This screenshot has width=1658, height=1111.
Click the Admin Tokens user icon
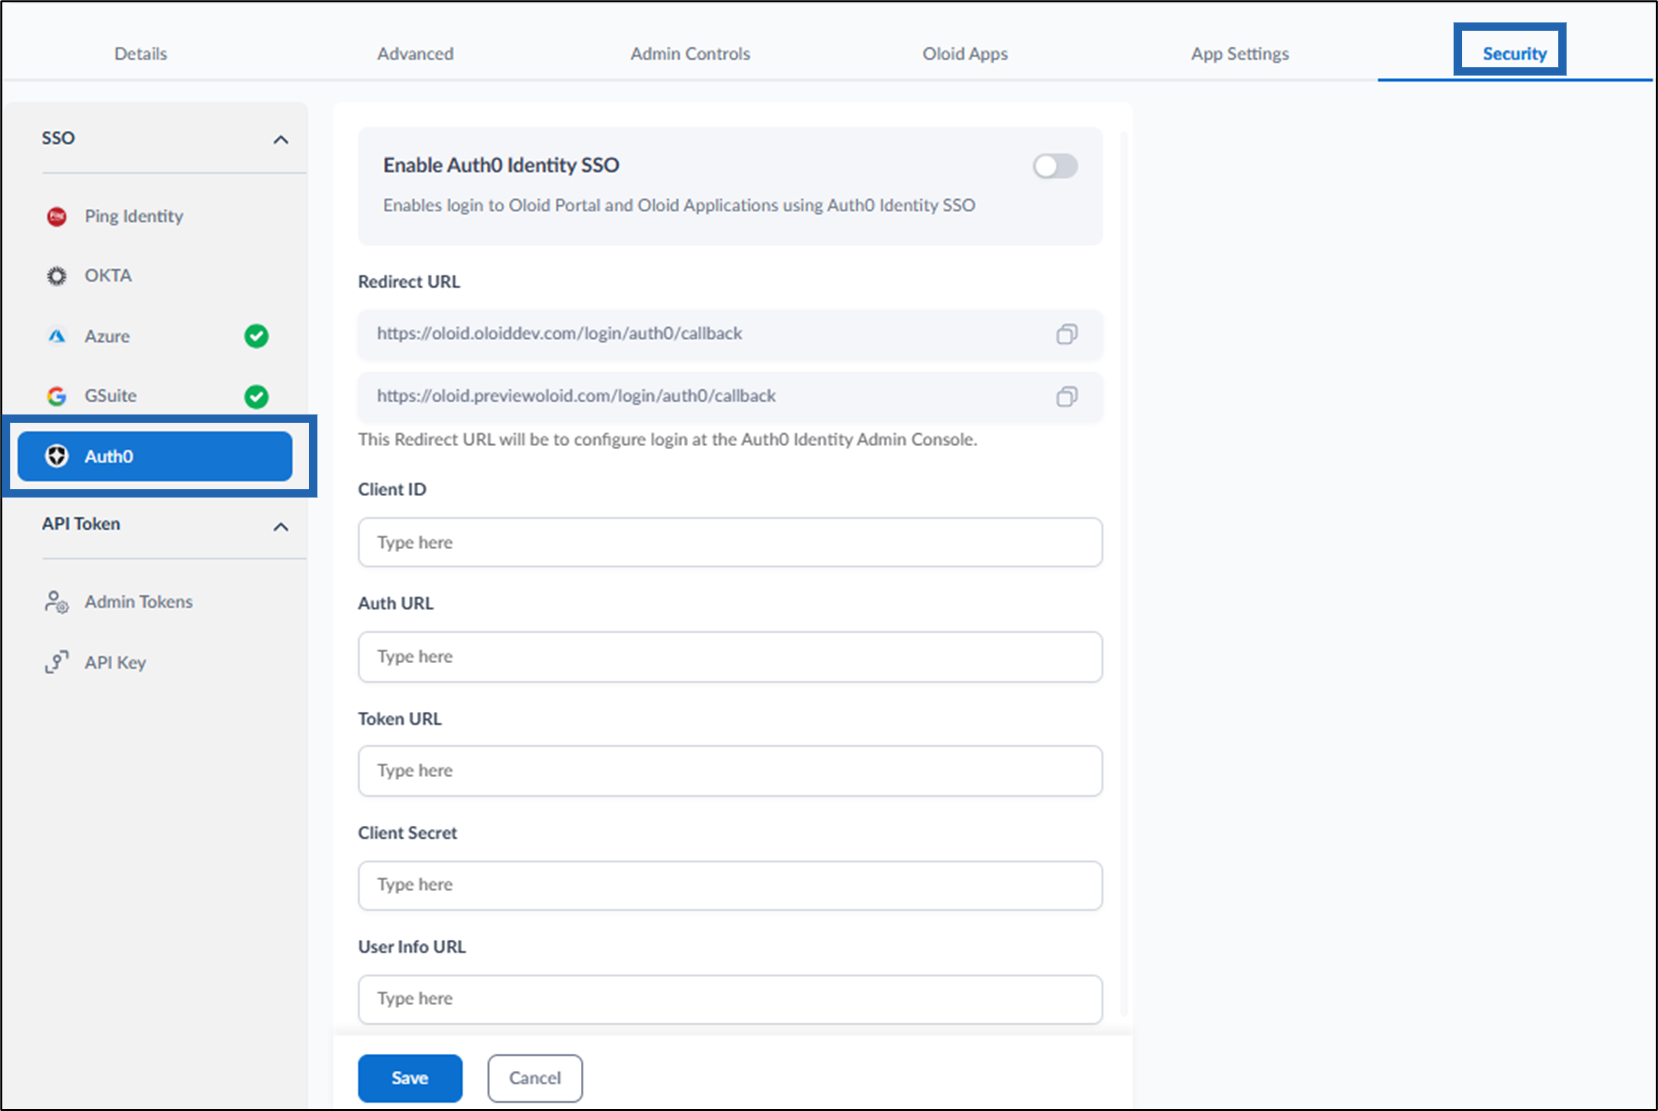57,602
